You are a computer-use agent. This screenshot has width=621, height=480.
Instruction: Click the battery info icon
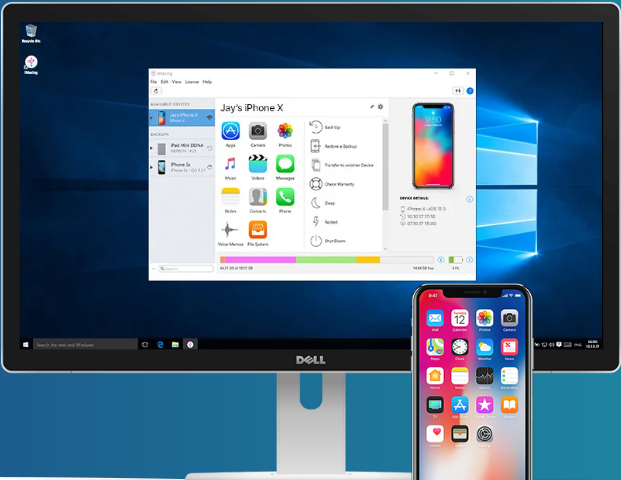coord(469,260)
